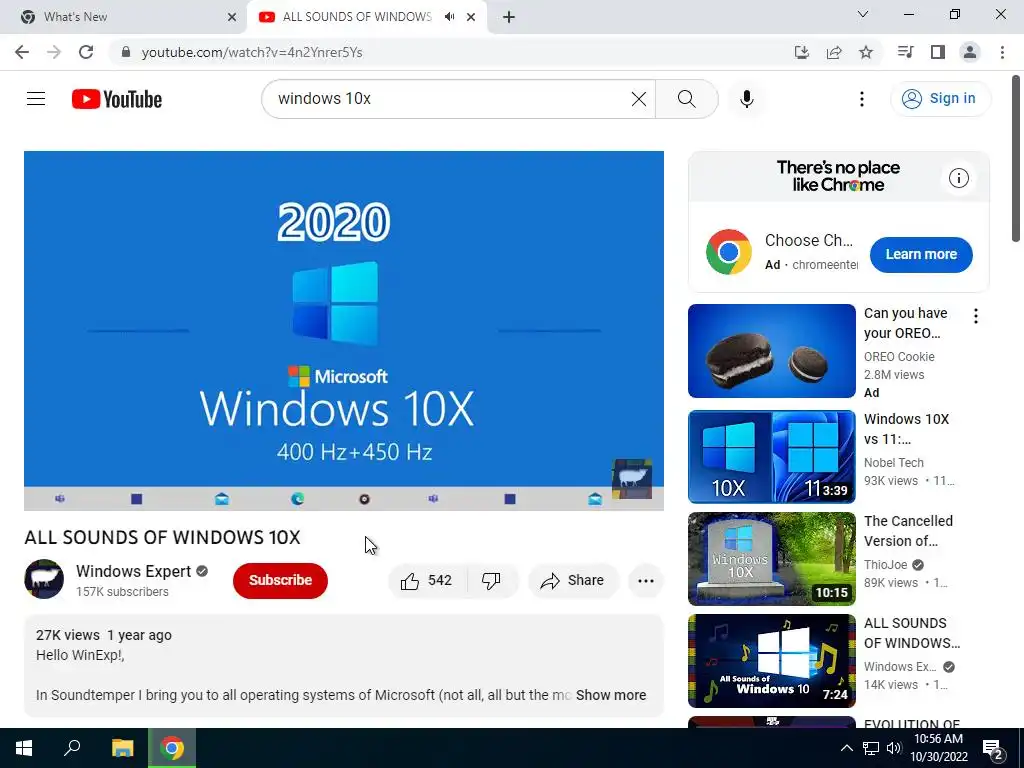Click The Cancelled Version of video title
This screenshot has width=1024, height=768.
tap(908, 531)
